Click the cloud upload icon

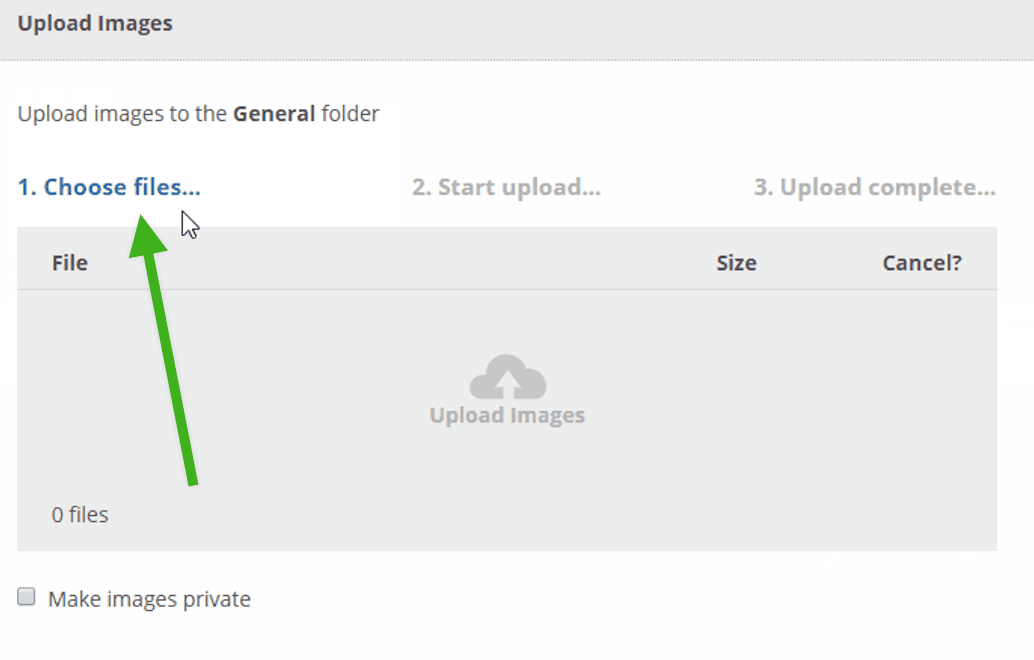508,377
